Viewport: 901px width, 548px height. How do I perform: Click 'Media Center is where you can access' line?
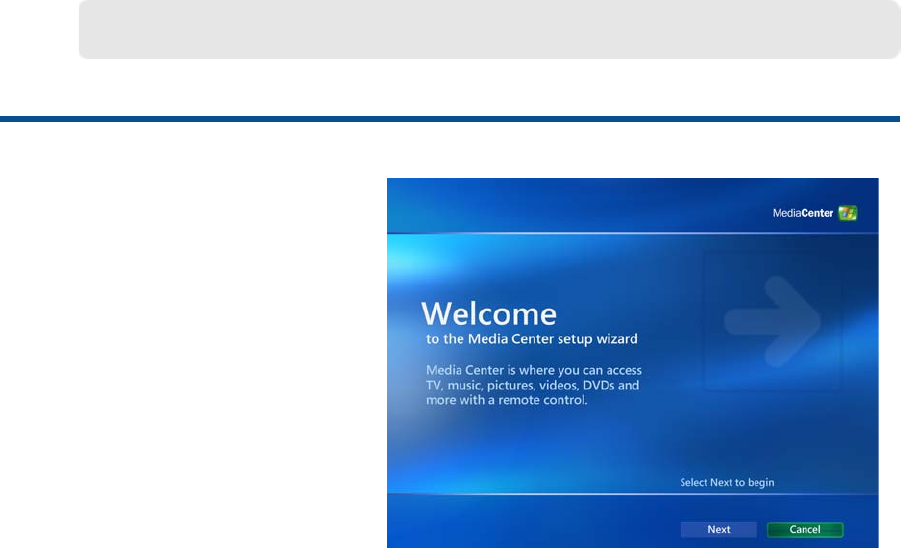(533, 371)
